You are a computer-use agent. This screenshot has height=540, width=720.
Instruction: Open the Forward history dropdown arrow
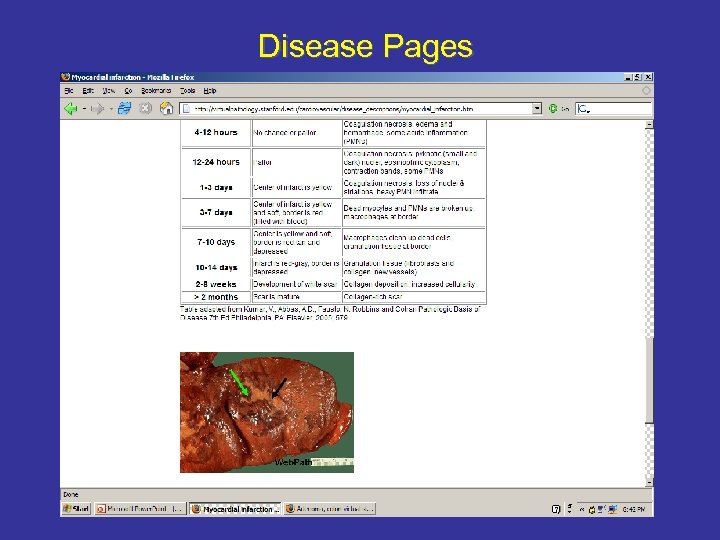[111, 109]
